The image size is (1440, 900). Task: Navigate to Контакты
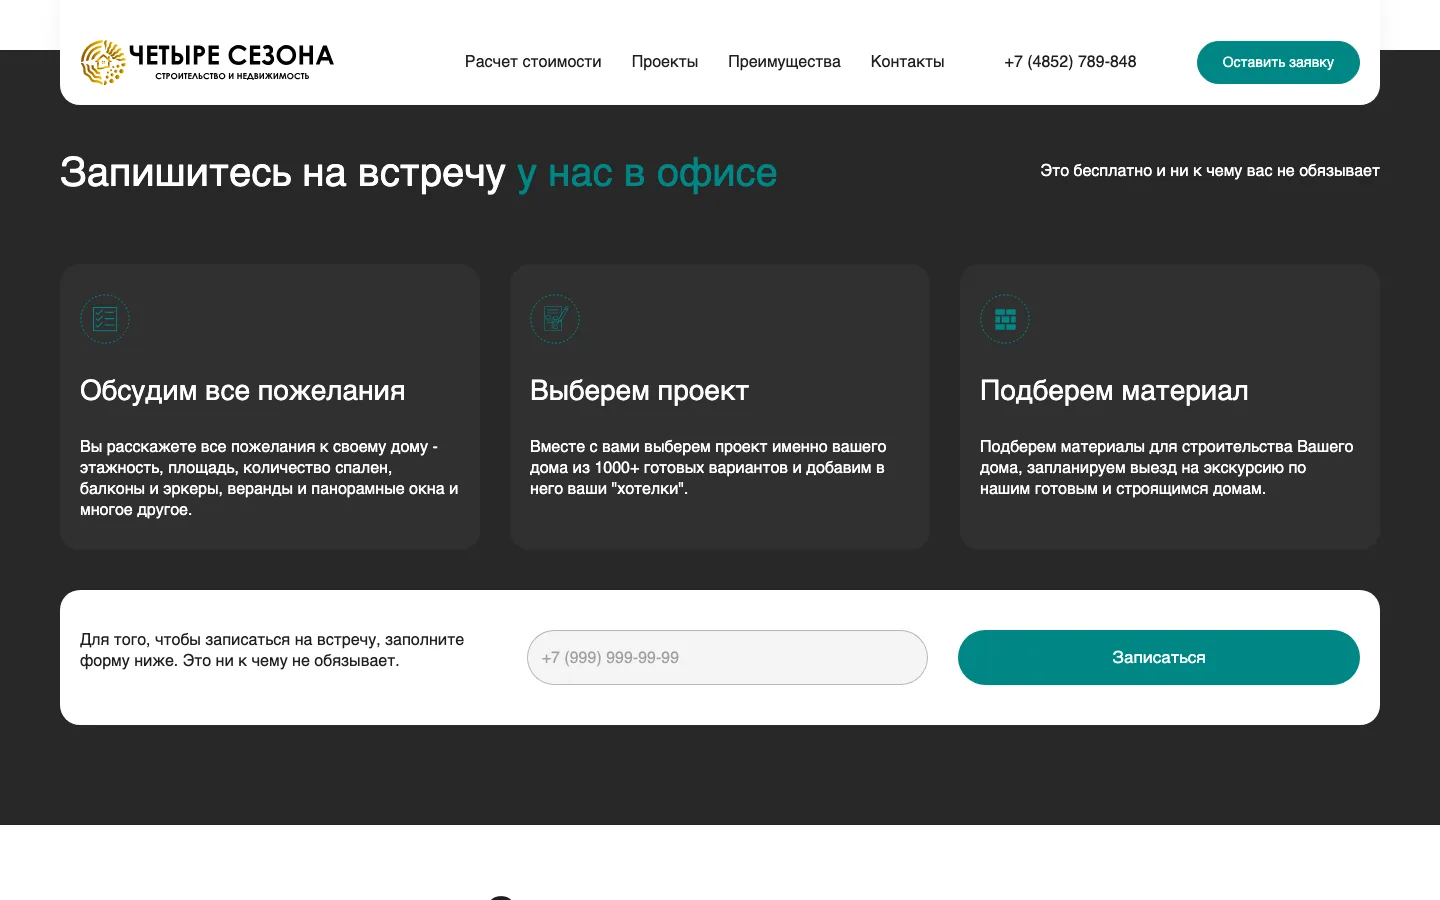click(x=907, y=62)
